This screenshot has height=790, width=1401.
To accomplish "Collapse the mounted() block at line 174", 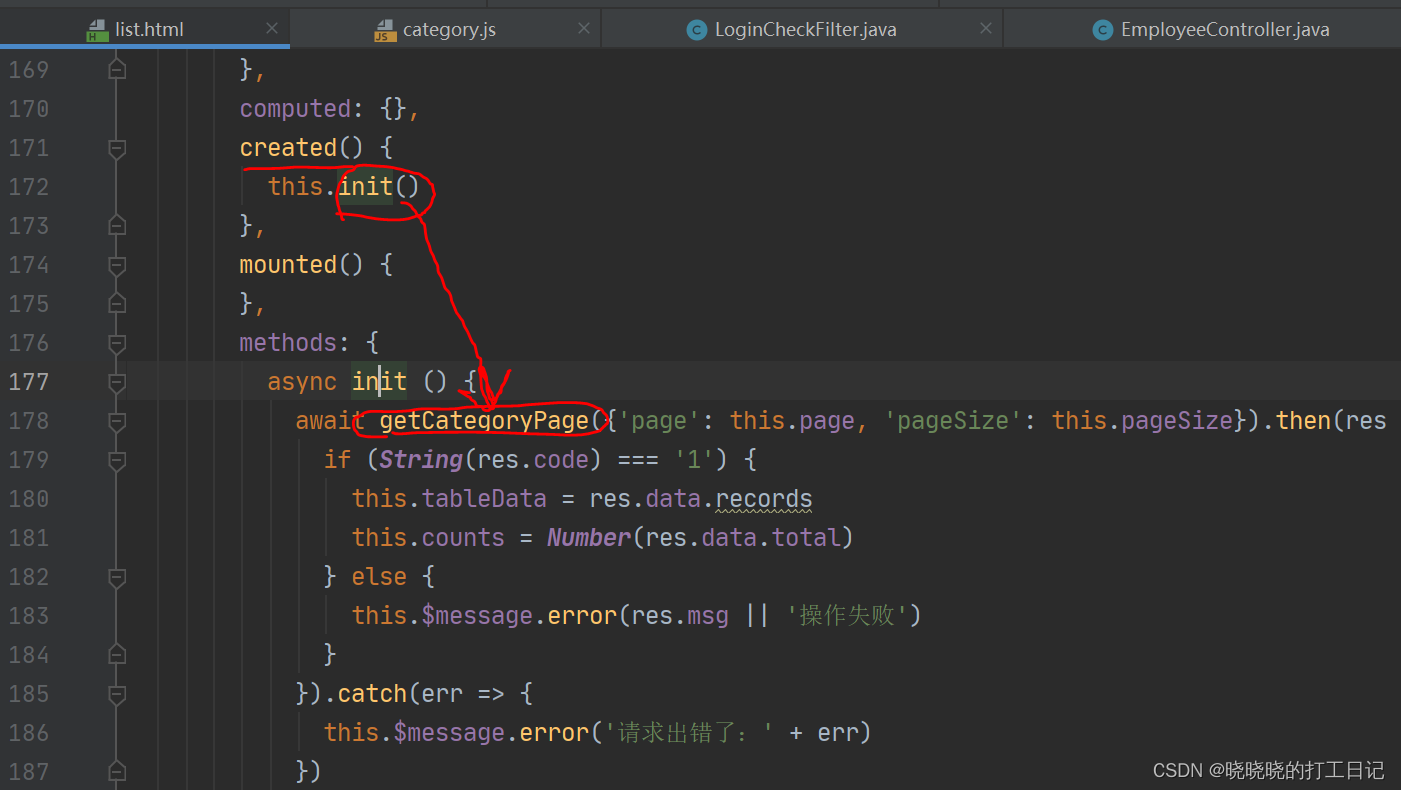I will [117, 265].
